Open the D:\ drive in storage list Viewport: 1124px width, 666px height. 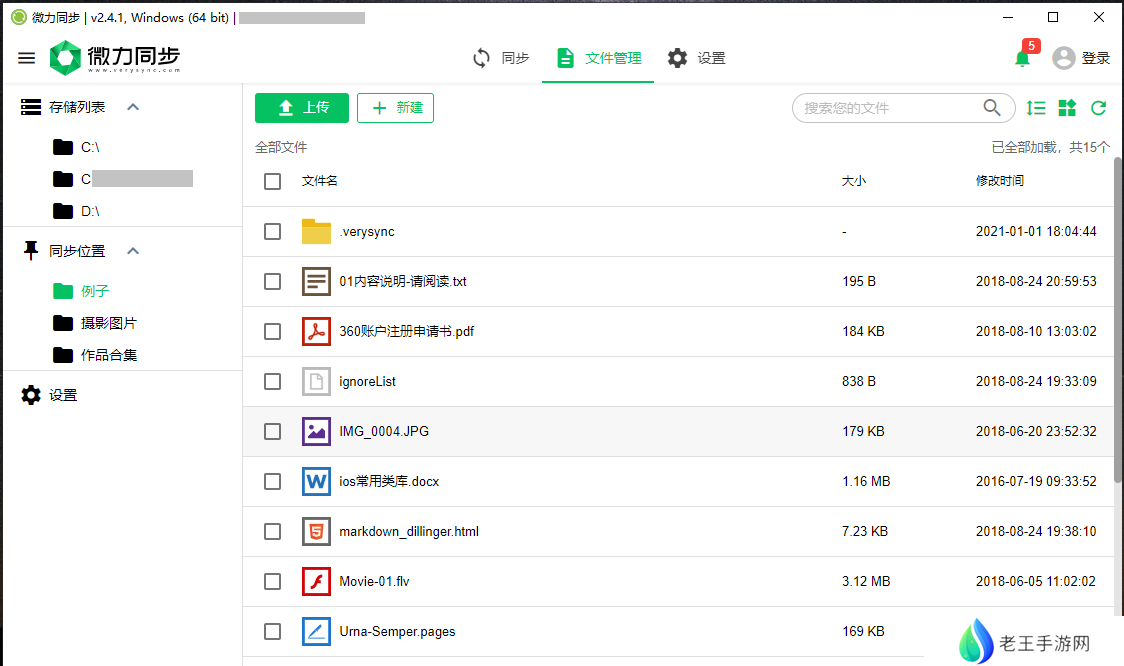[x=89, y=211]
